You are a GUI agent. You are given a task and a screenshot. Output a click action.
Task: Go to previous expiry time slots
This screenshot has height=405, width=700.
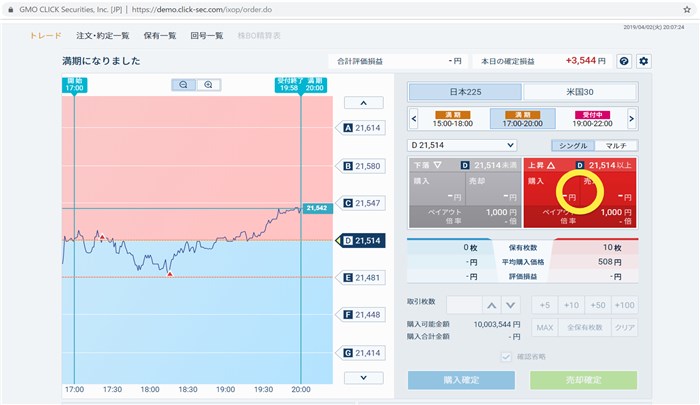point(414,119)
